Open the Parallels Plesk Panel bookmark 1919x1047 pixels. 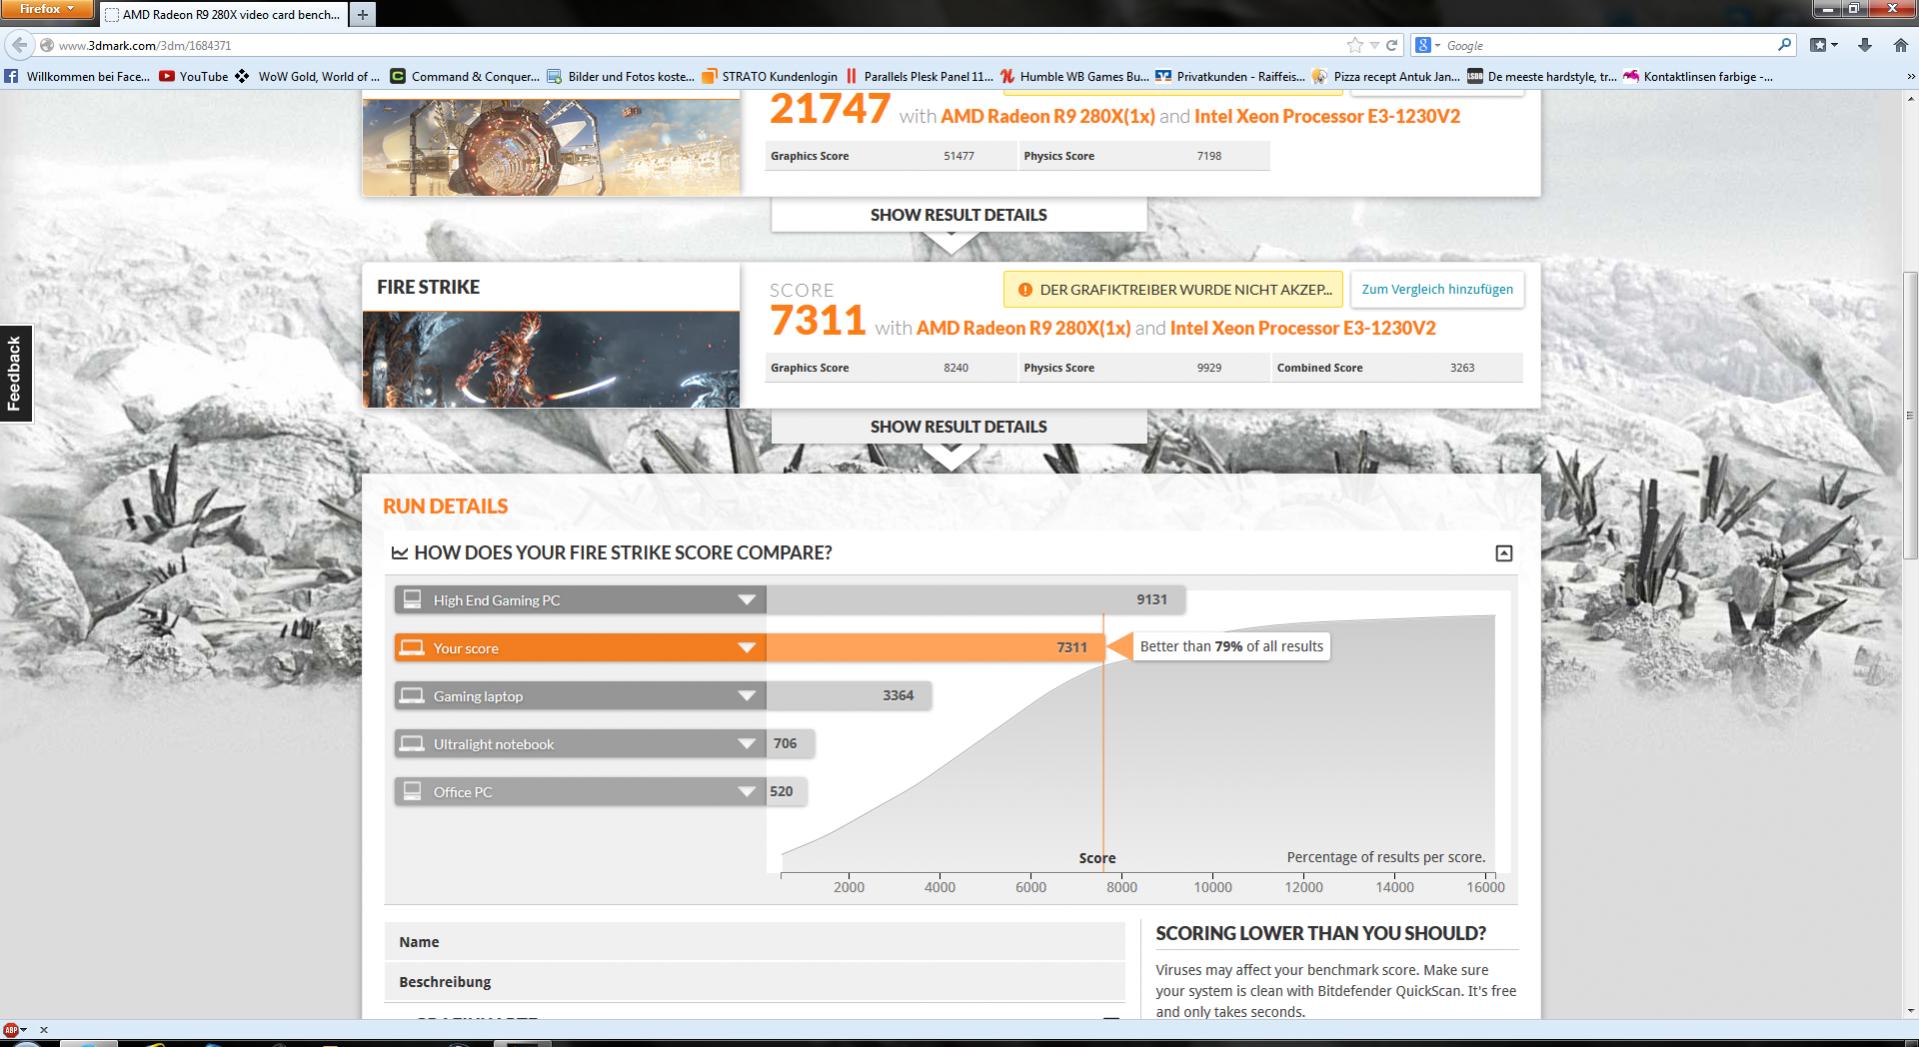click(919, 76)
